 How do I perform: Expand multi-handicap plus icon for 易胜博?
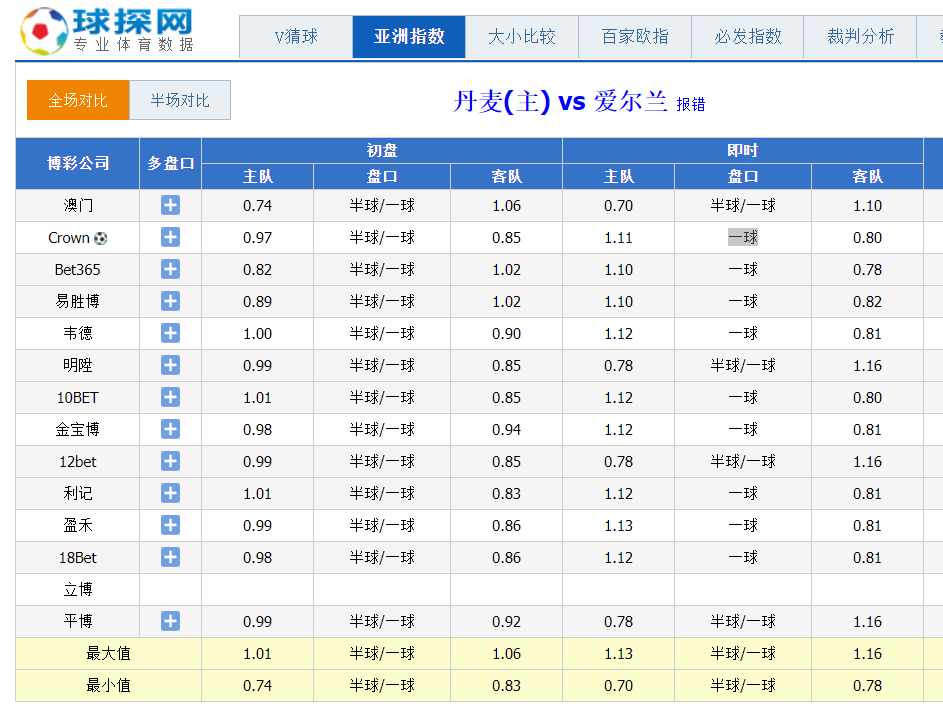tap(170, 301)
